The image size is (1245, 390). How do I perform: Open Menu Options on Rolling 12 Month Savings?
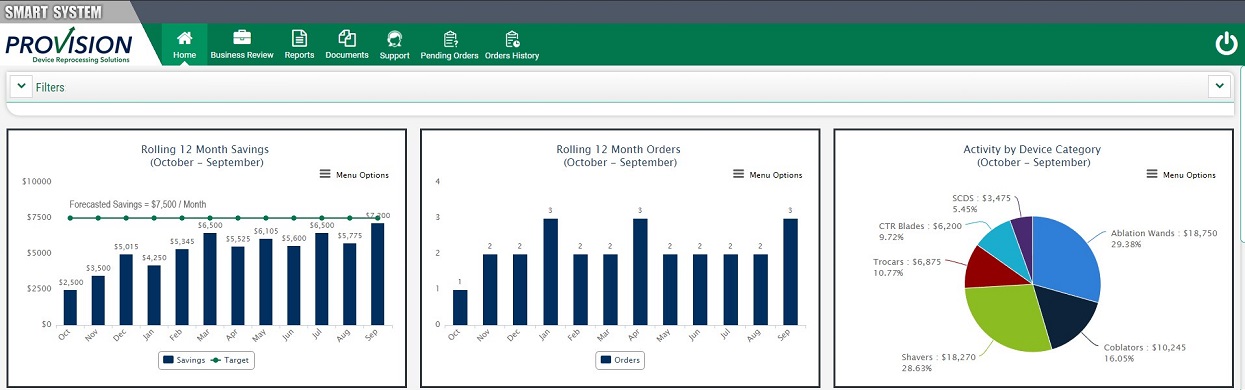[x=354, y=175]
